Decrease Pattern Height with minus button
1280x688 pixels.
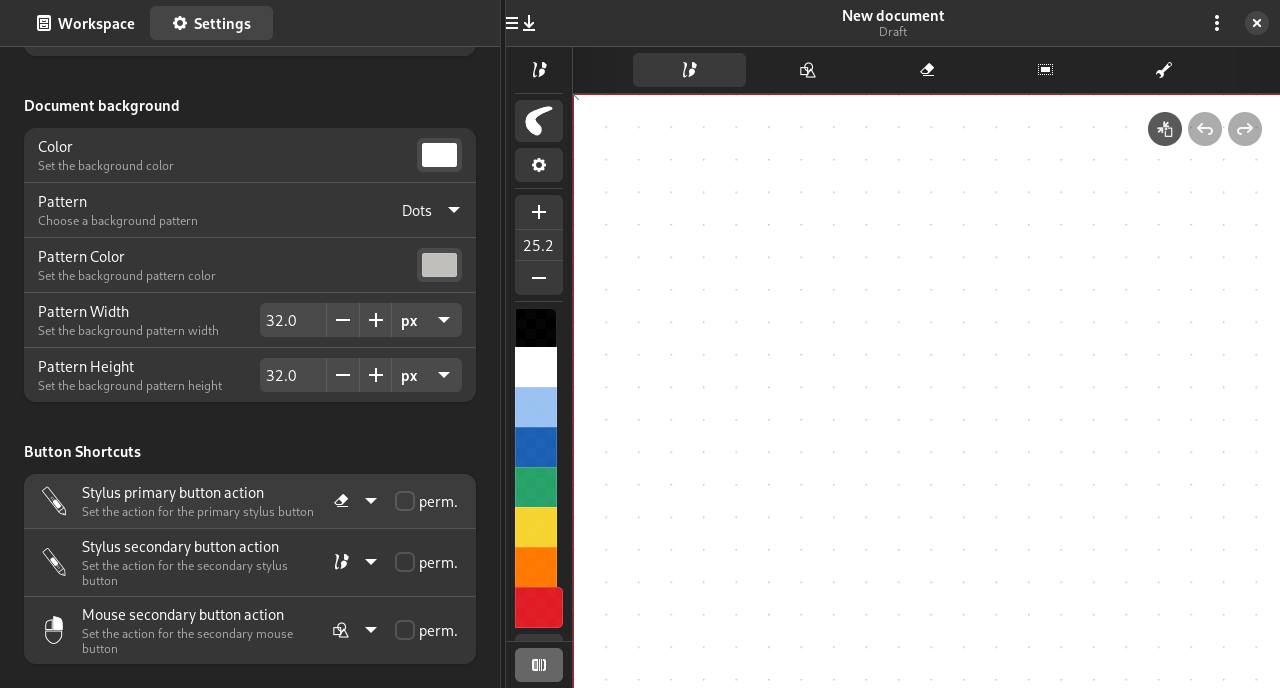[x=343, y=375]
